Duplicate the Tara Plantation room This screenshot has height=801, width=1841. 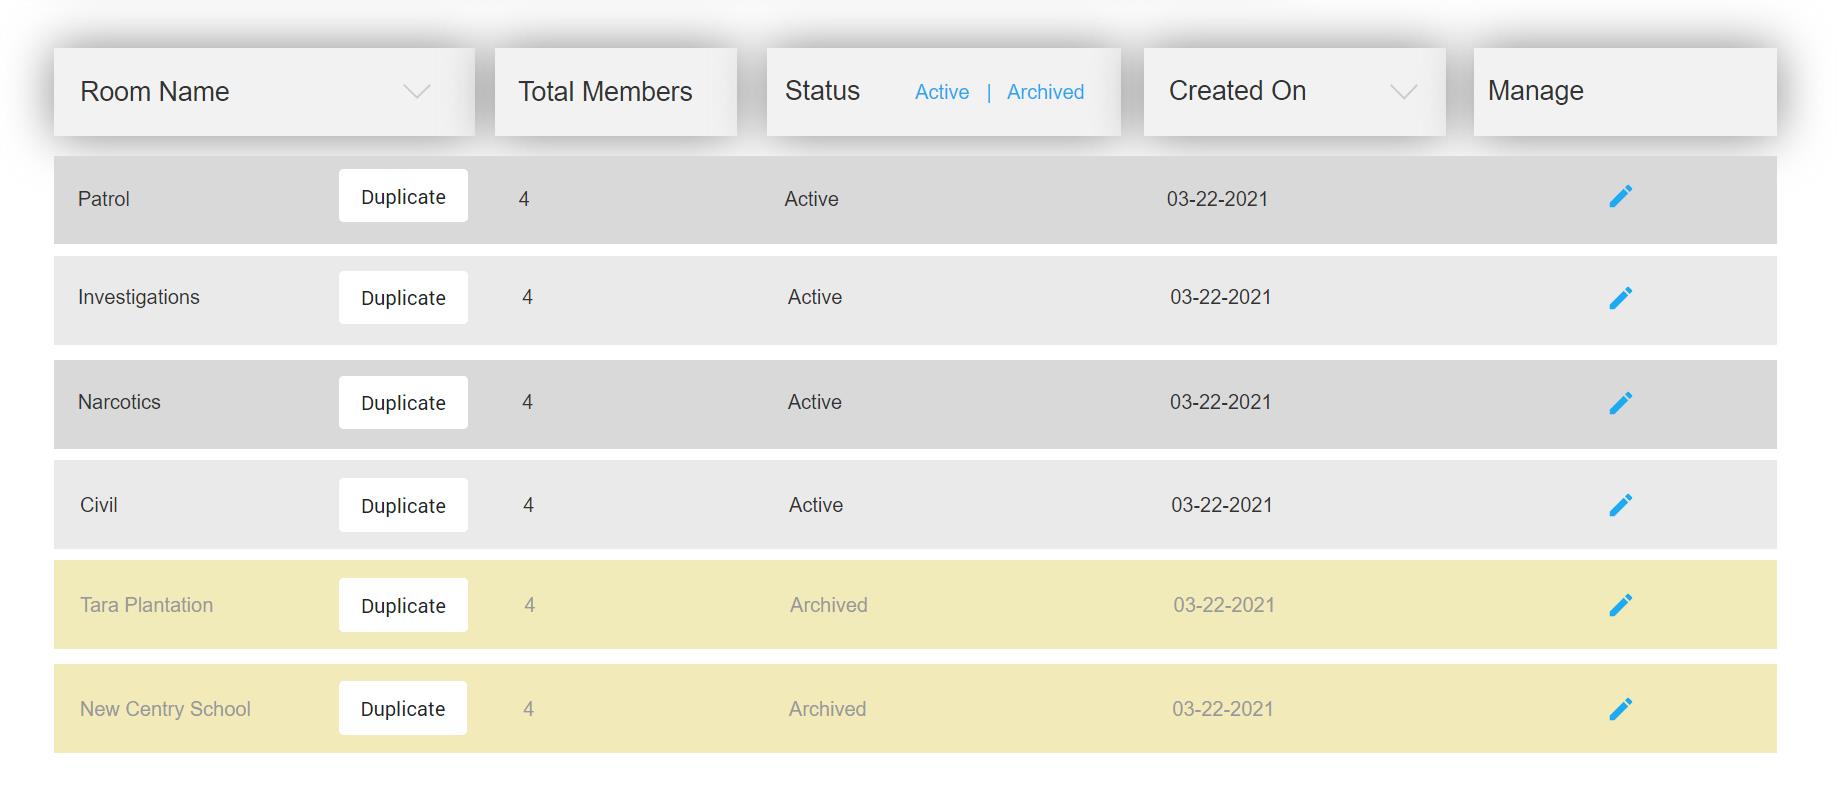tap(403, 605)
